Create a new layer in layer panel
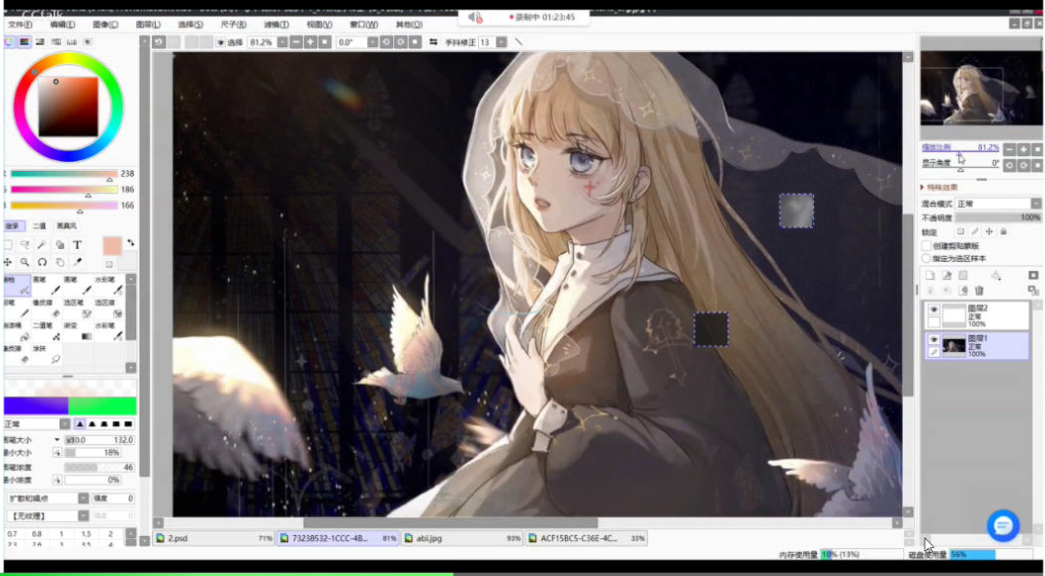 click(930, 275)
